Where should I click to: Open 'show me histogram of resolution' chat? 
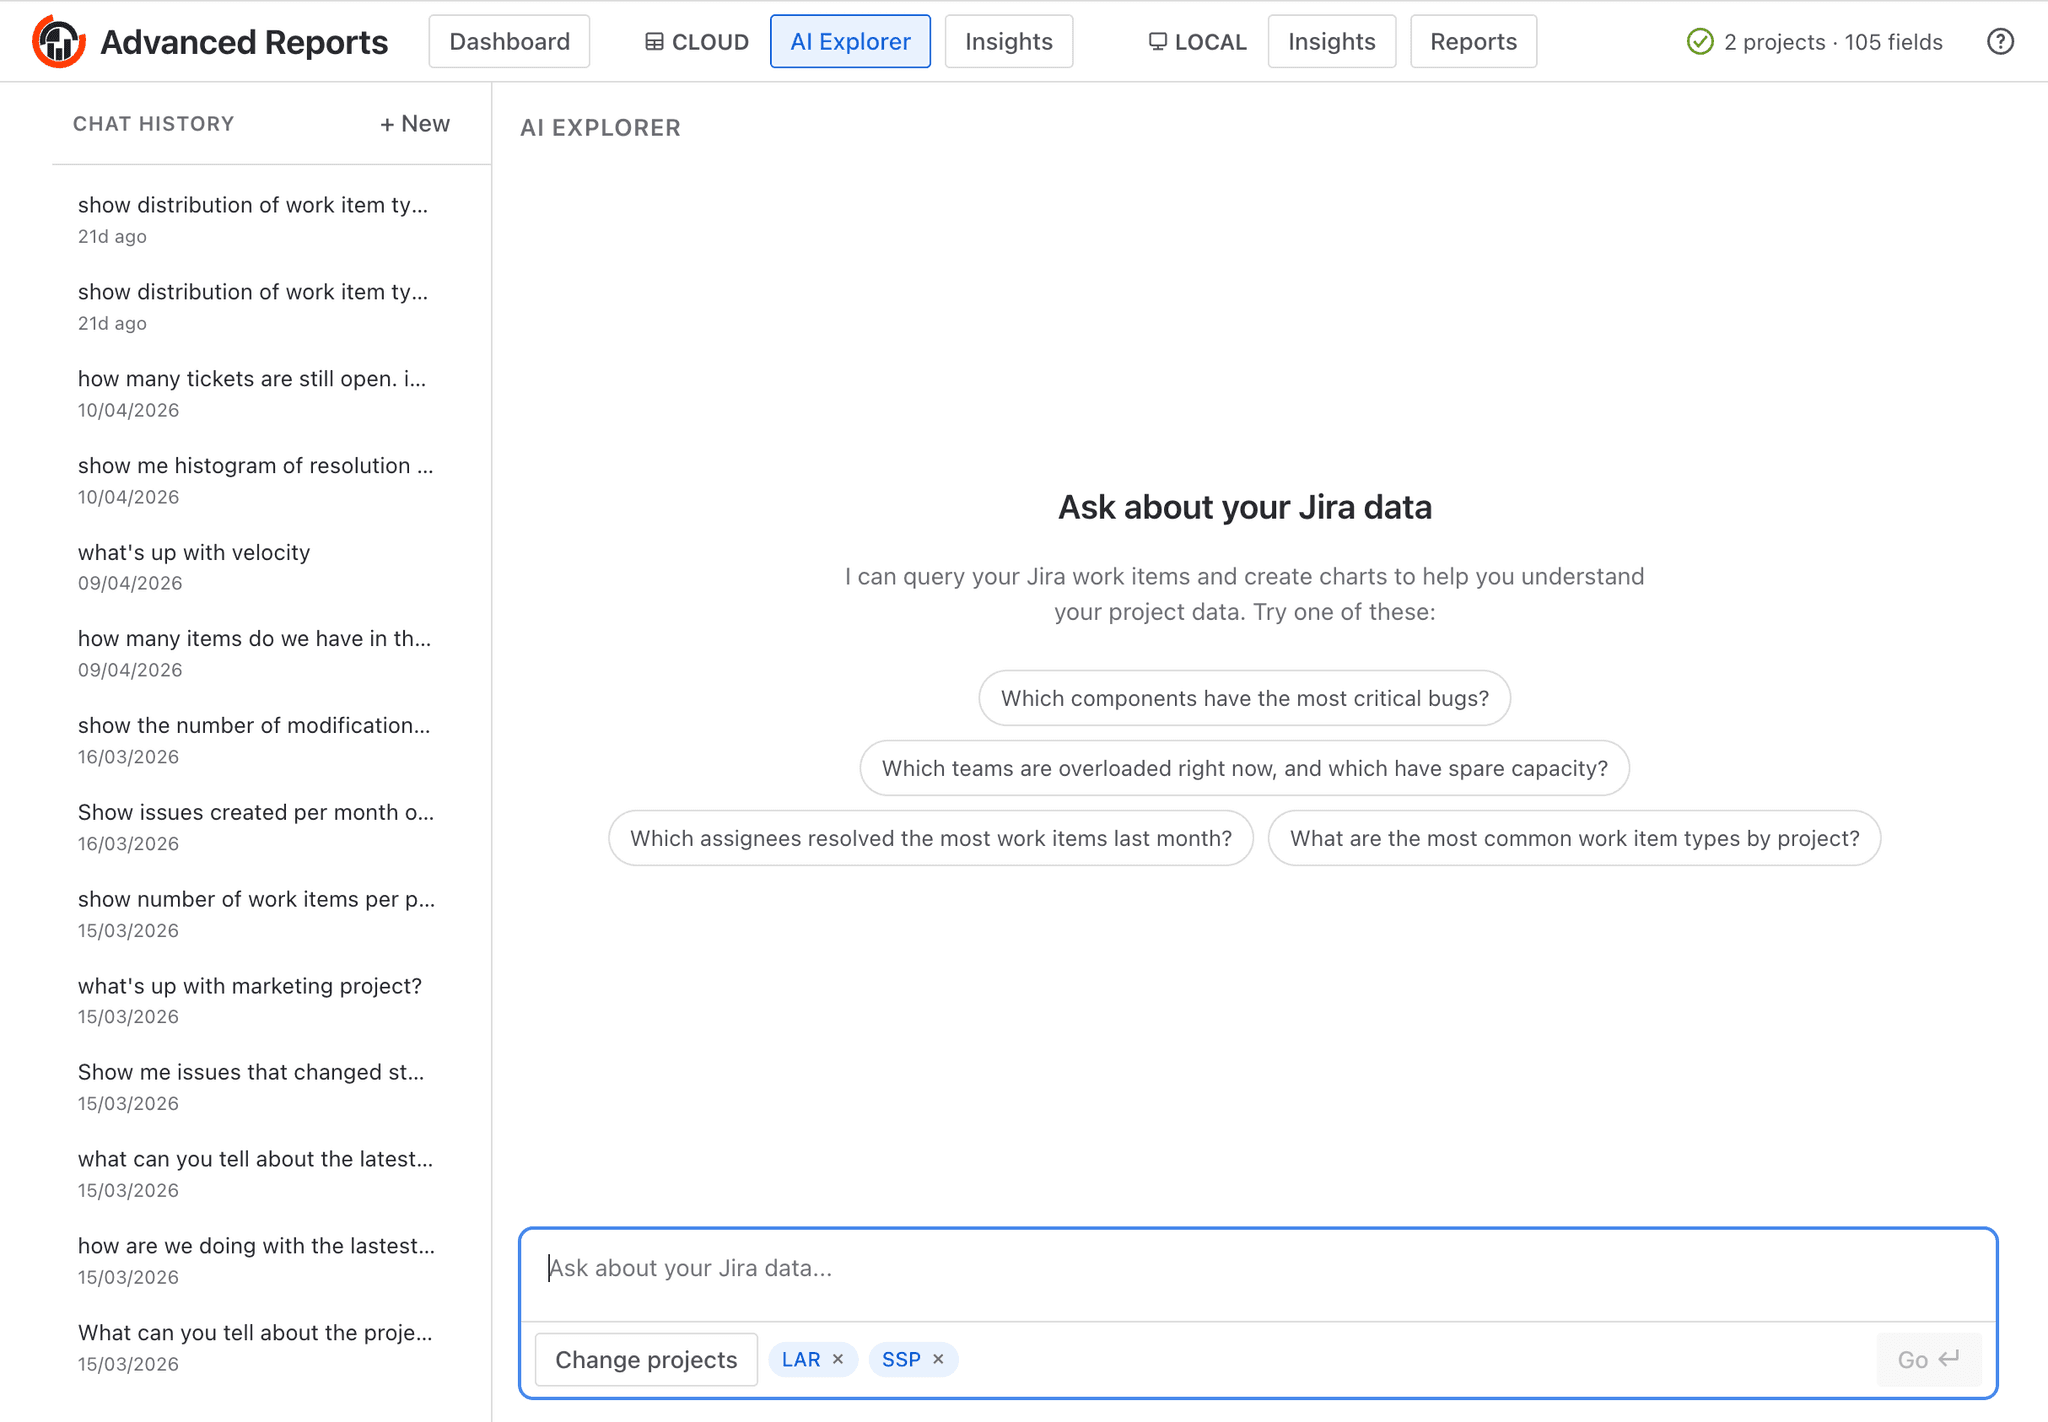(256, 480)
